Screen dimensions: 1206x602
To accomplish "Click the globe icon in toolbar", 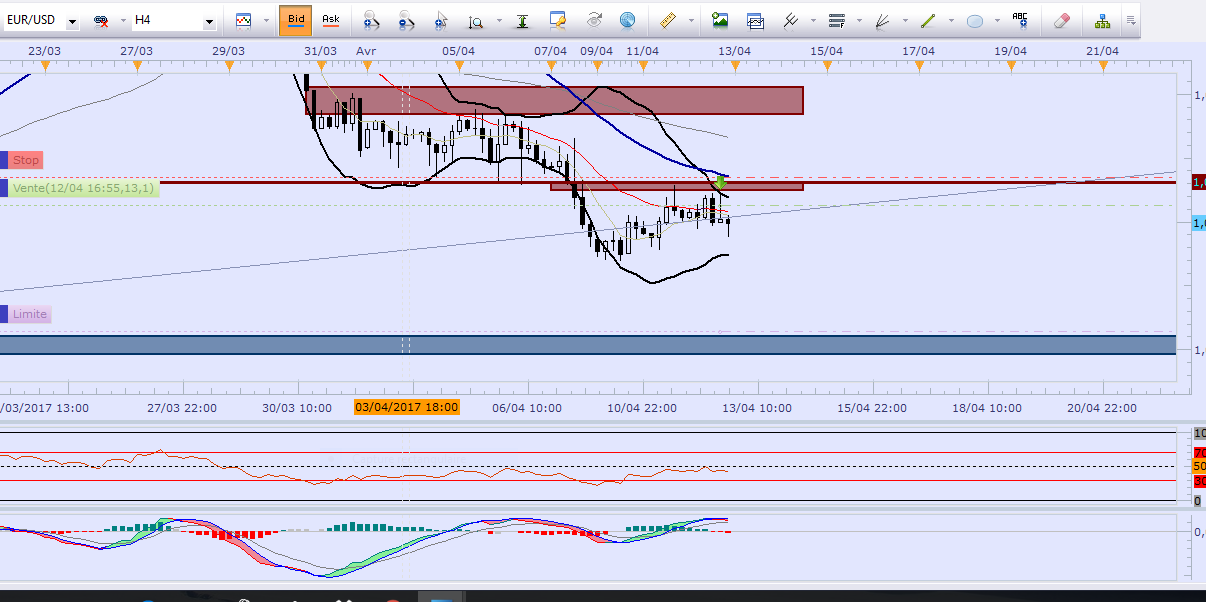I will pos(627,20).
